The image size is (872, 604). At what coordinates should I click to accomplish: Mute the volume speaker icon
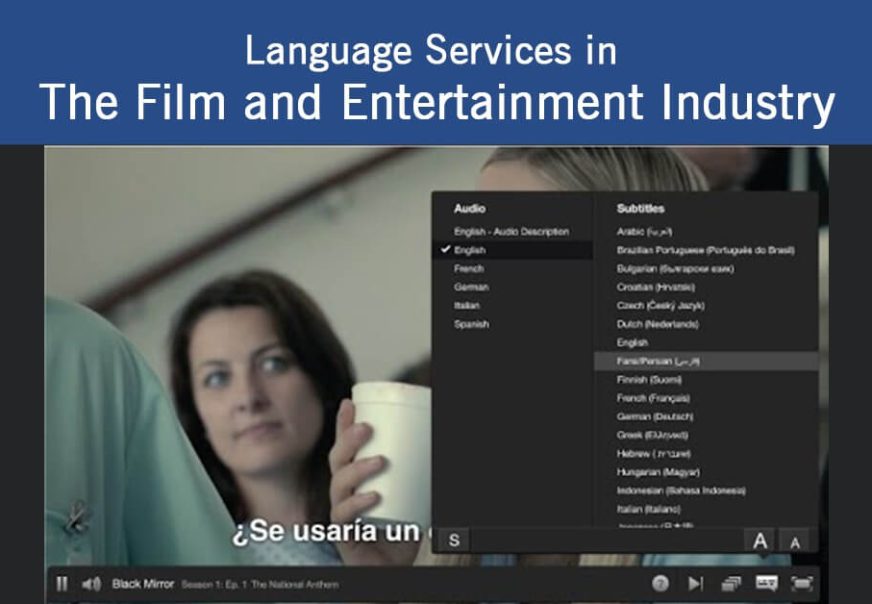tap(91, 584)
